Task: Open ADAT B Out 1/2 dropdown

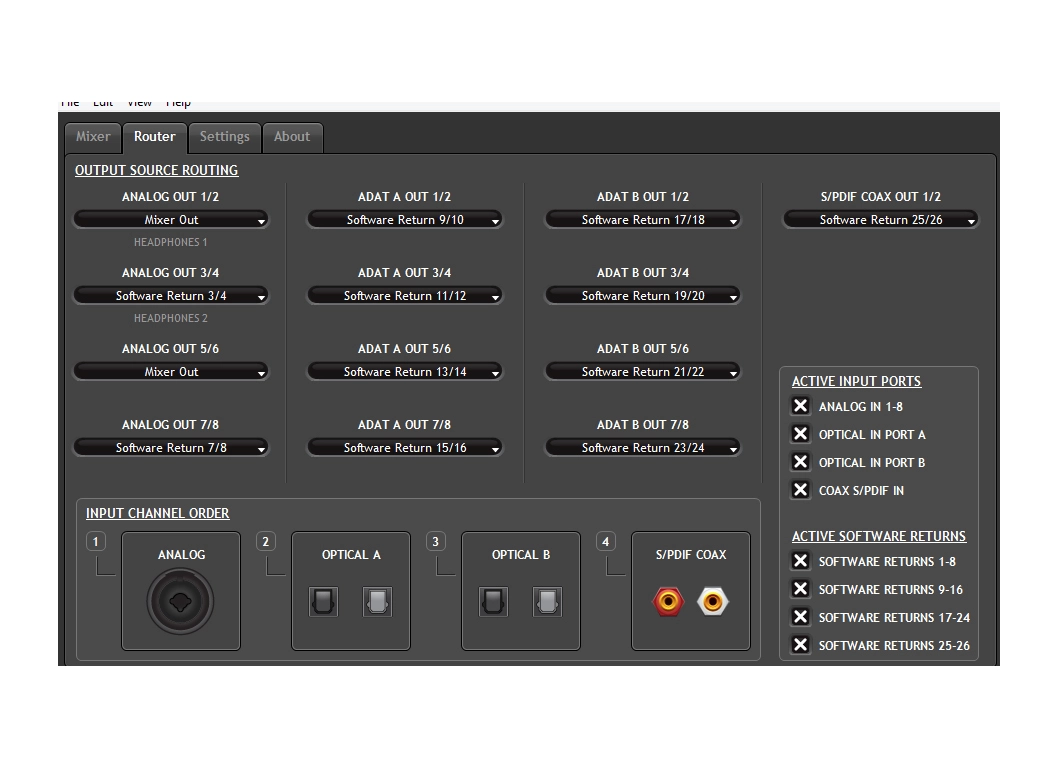Action: pyautogui.click(x=643, y=220)
